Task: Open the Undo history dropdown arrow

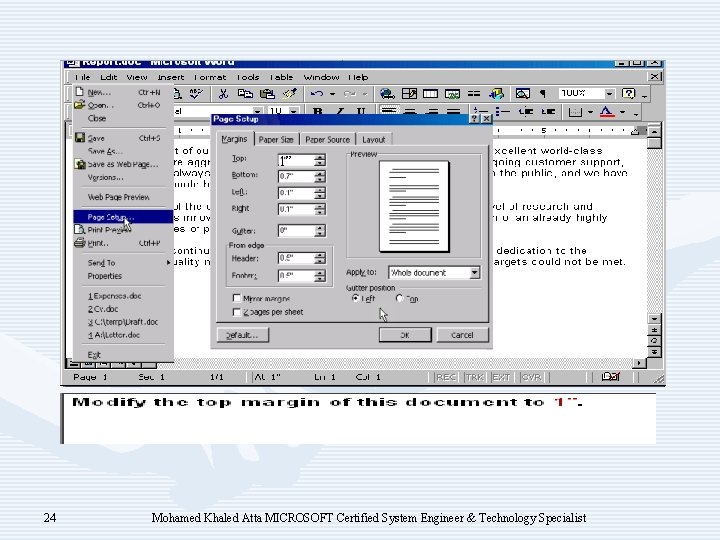Action: (x=332, y=94)
